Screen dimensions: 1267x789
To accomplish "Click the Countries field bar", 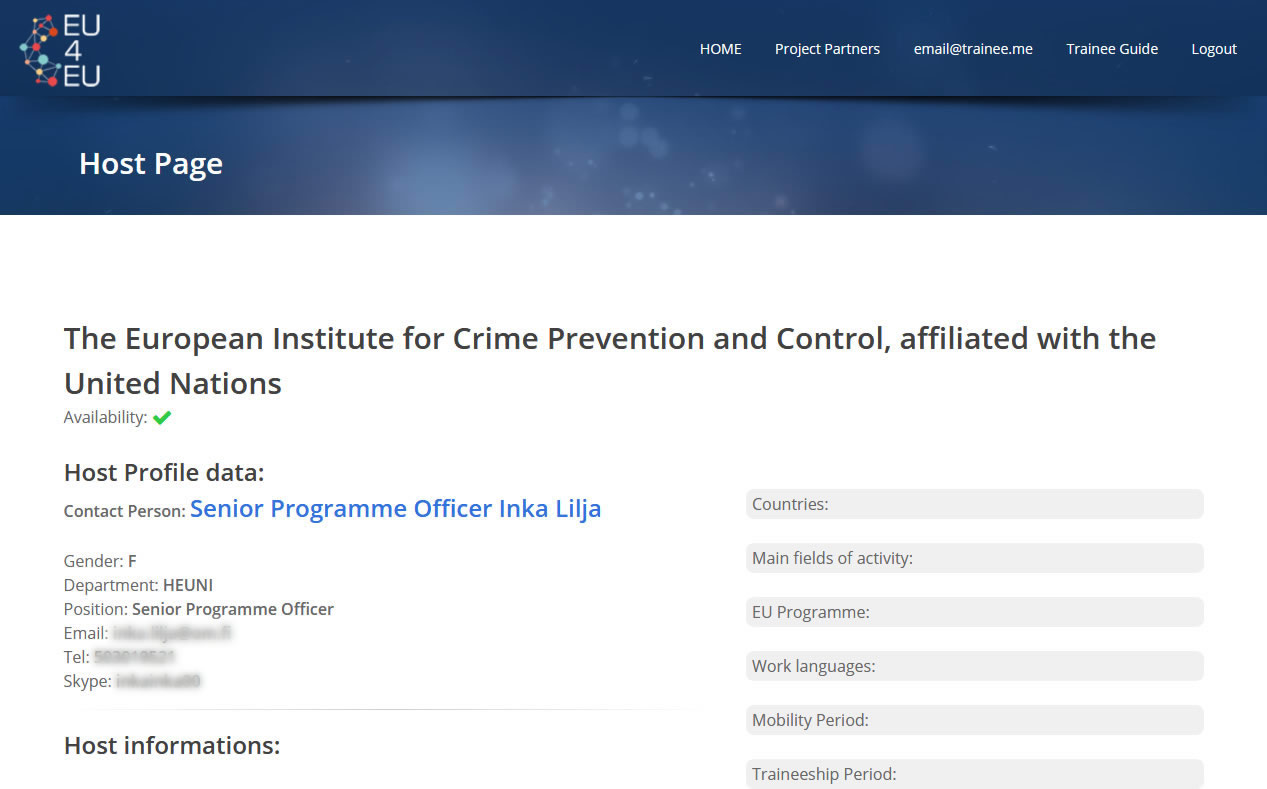I will pos(975,504).
